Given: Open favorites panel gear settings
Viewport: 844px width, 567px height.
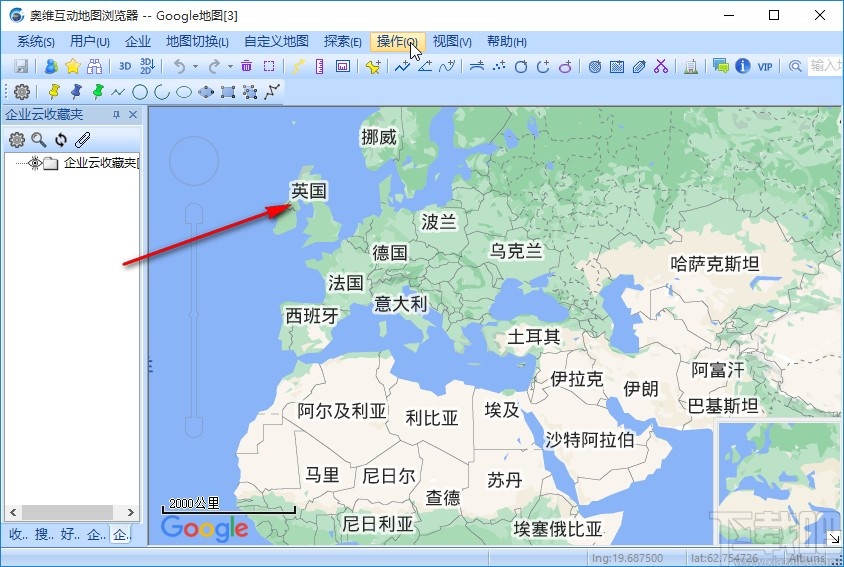Looking at the screenshot, I should [x=17, y=140].
